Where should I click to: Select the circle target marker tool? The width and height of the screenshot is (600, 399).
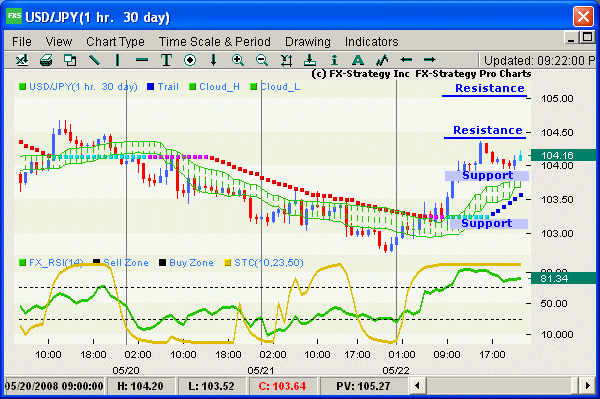(190, 60)
